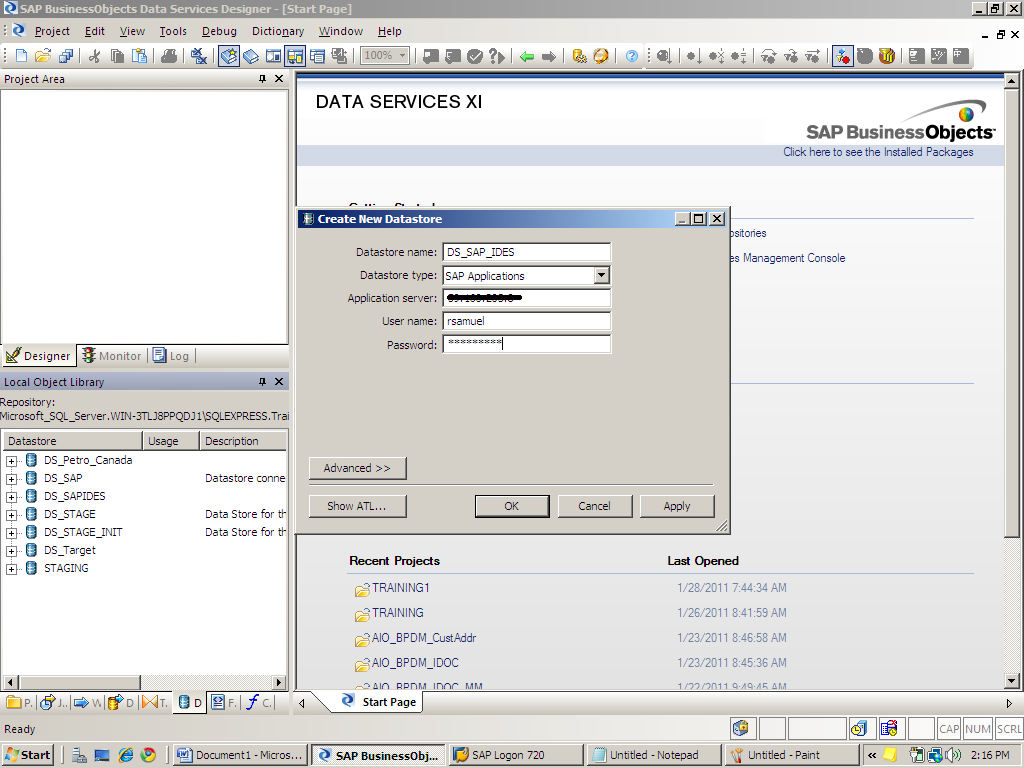Launch Chrome from quick launch bar

148,755
